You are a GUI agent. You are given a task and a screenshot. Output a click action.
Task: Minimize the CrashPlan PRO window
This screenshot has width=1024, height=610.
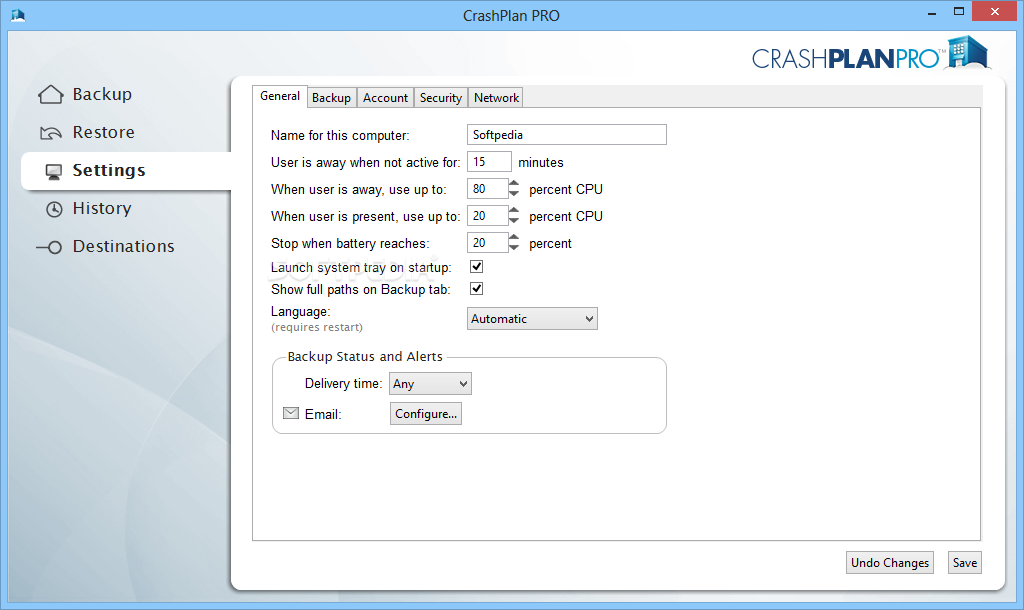pos(932,13)
